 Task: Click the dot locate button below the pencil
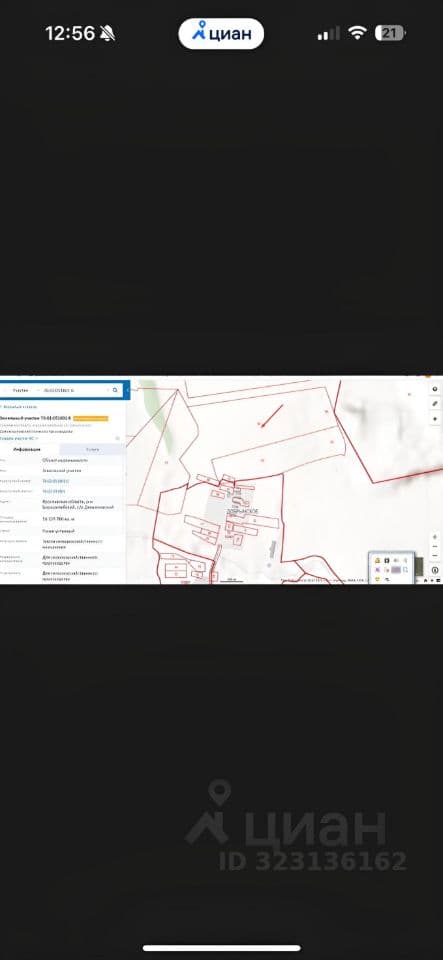pyautogui.click(x=435, y=419)
